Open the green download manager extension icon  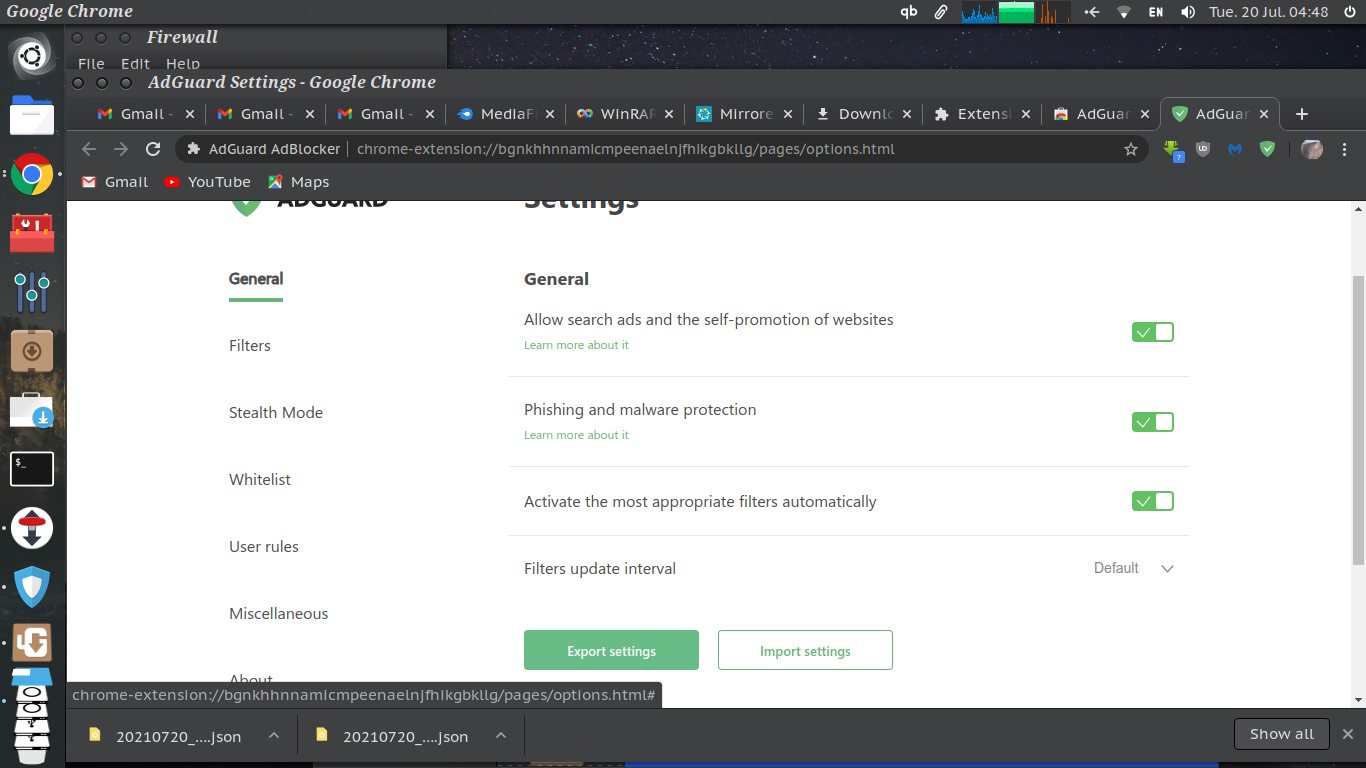1173,149
